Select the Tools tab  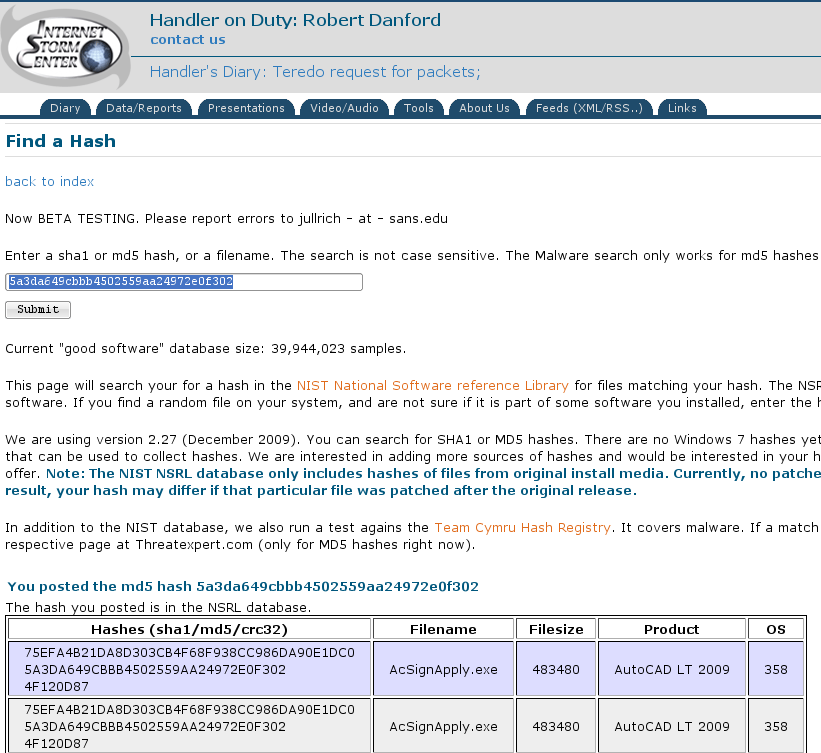418,108
